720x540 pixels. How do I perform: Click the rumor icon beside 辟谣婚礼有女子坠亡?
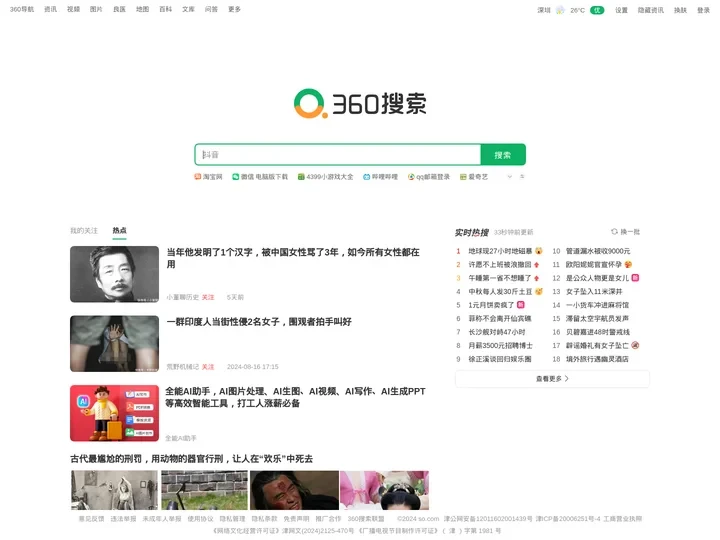pos(635,345)
